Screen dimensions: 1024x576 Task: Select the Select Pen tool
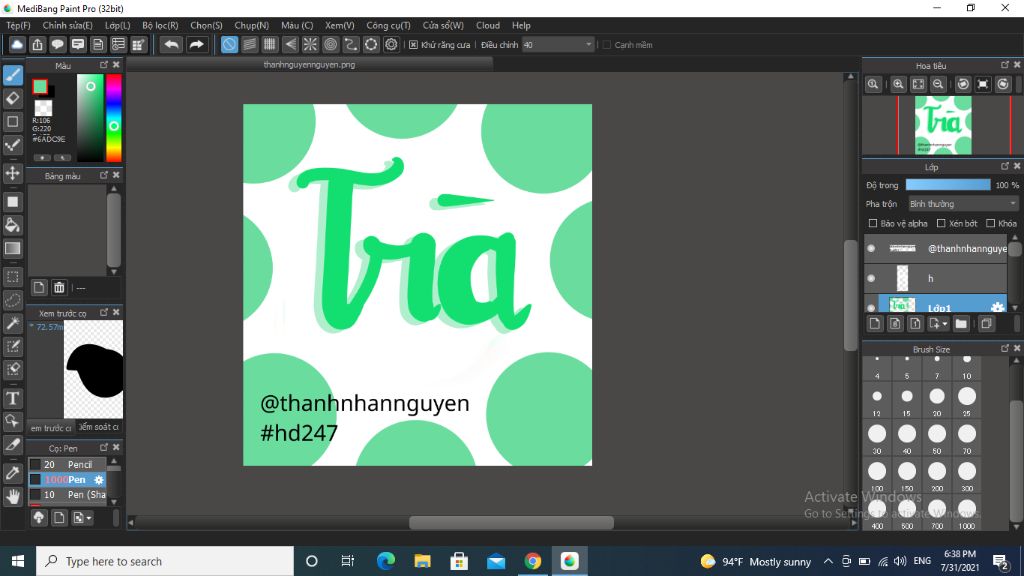(12, 346)
